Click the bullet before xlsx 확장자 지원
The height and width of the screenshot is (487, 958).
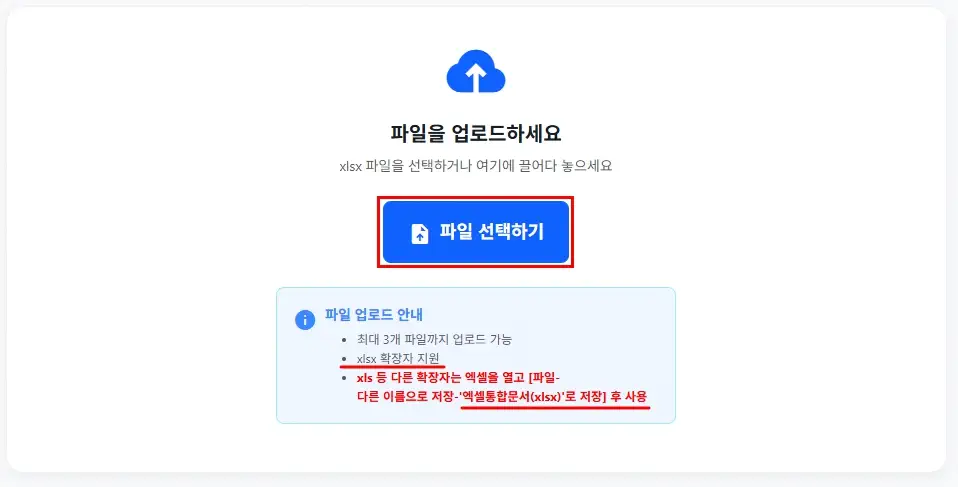tap(344, 359)
